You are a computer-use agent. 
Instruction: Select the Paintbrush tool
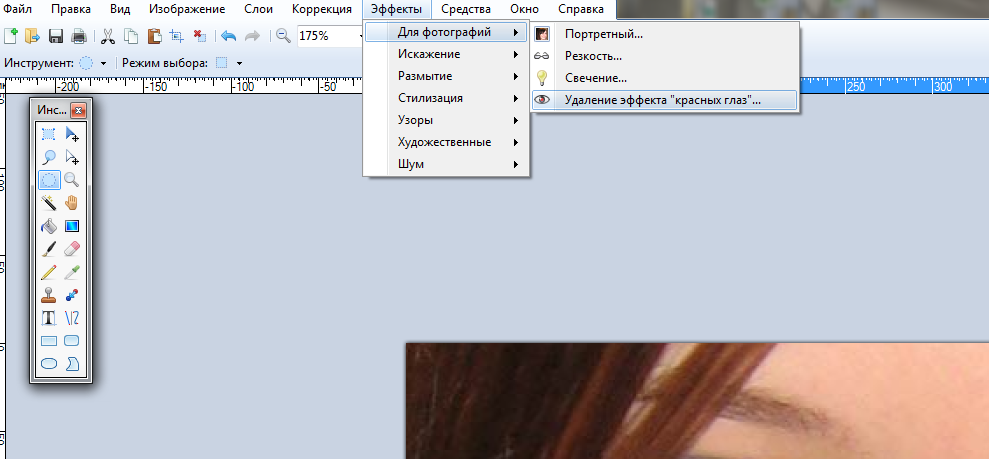49,248
